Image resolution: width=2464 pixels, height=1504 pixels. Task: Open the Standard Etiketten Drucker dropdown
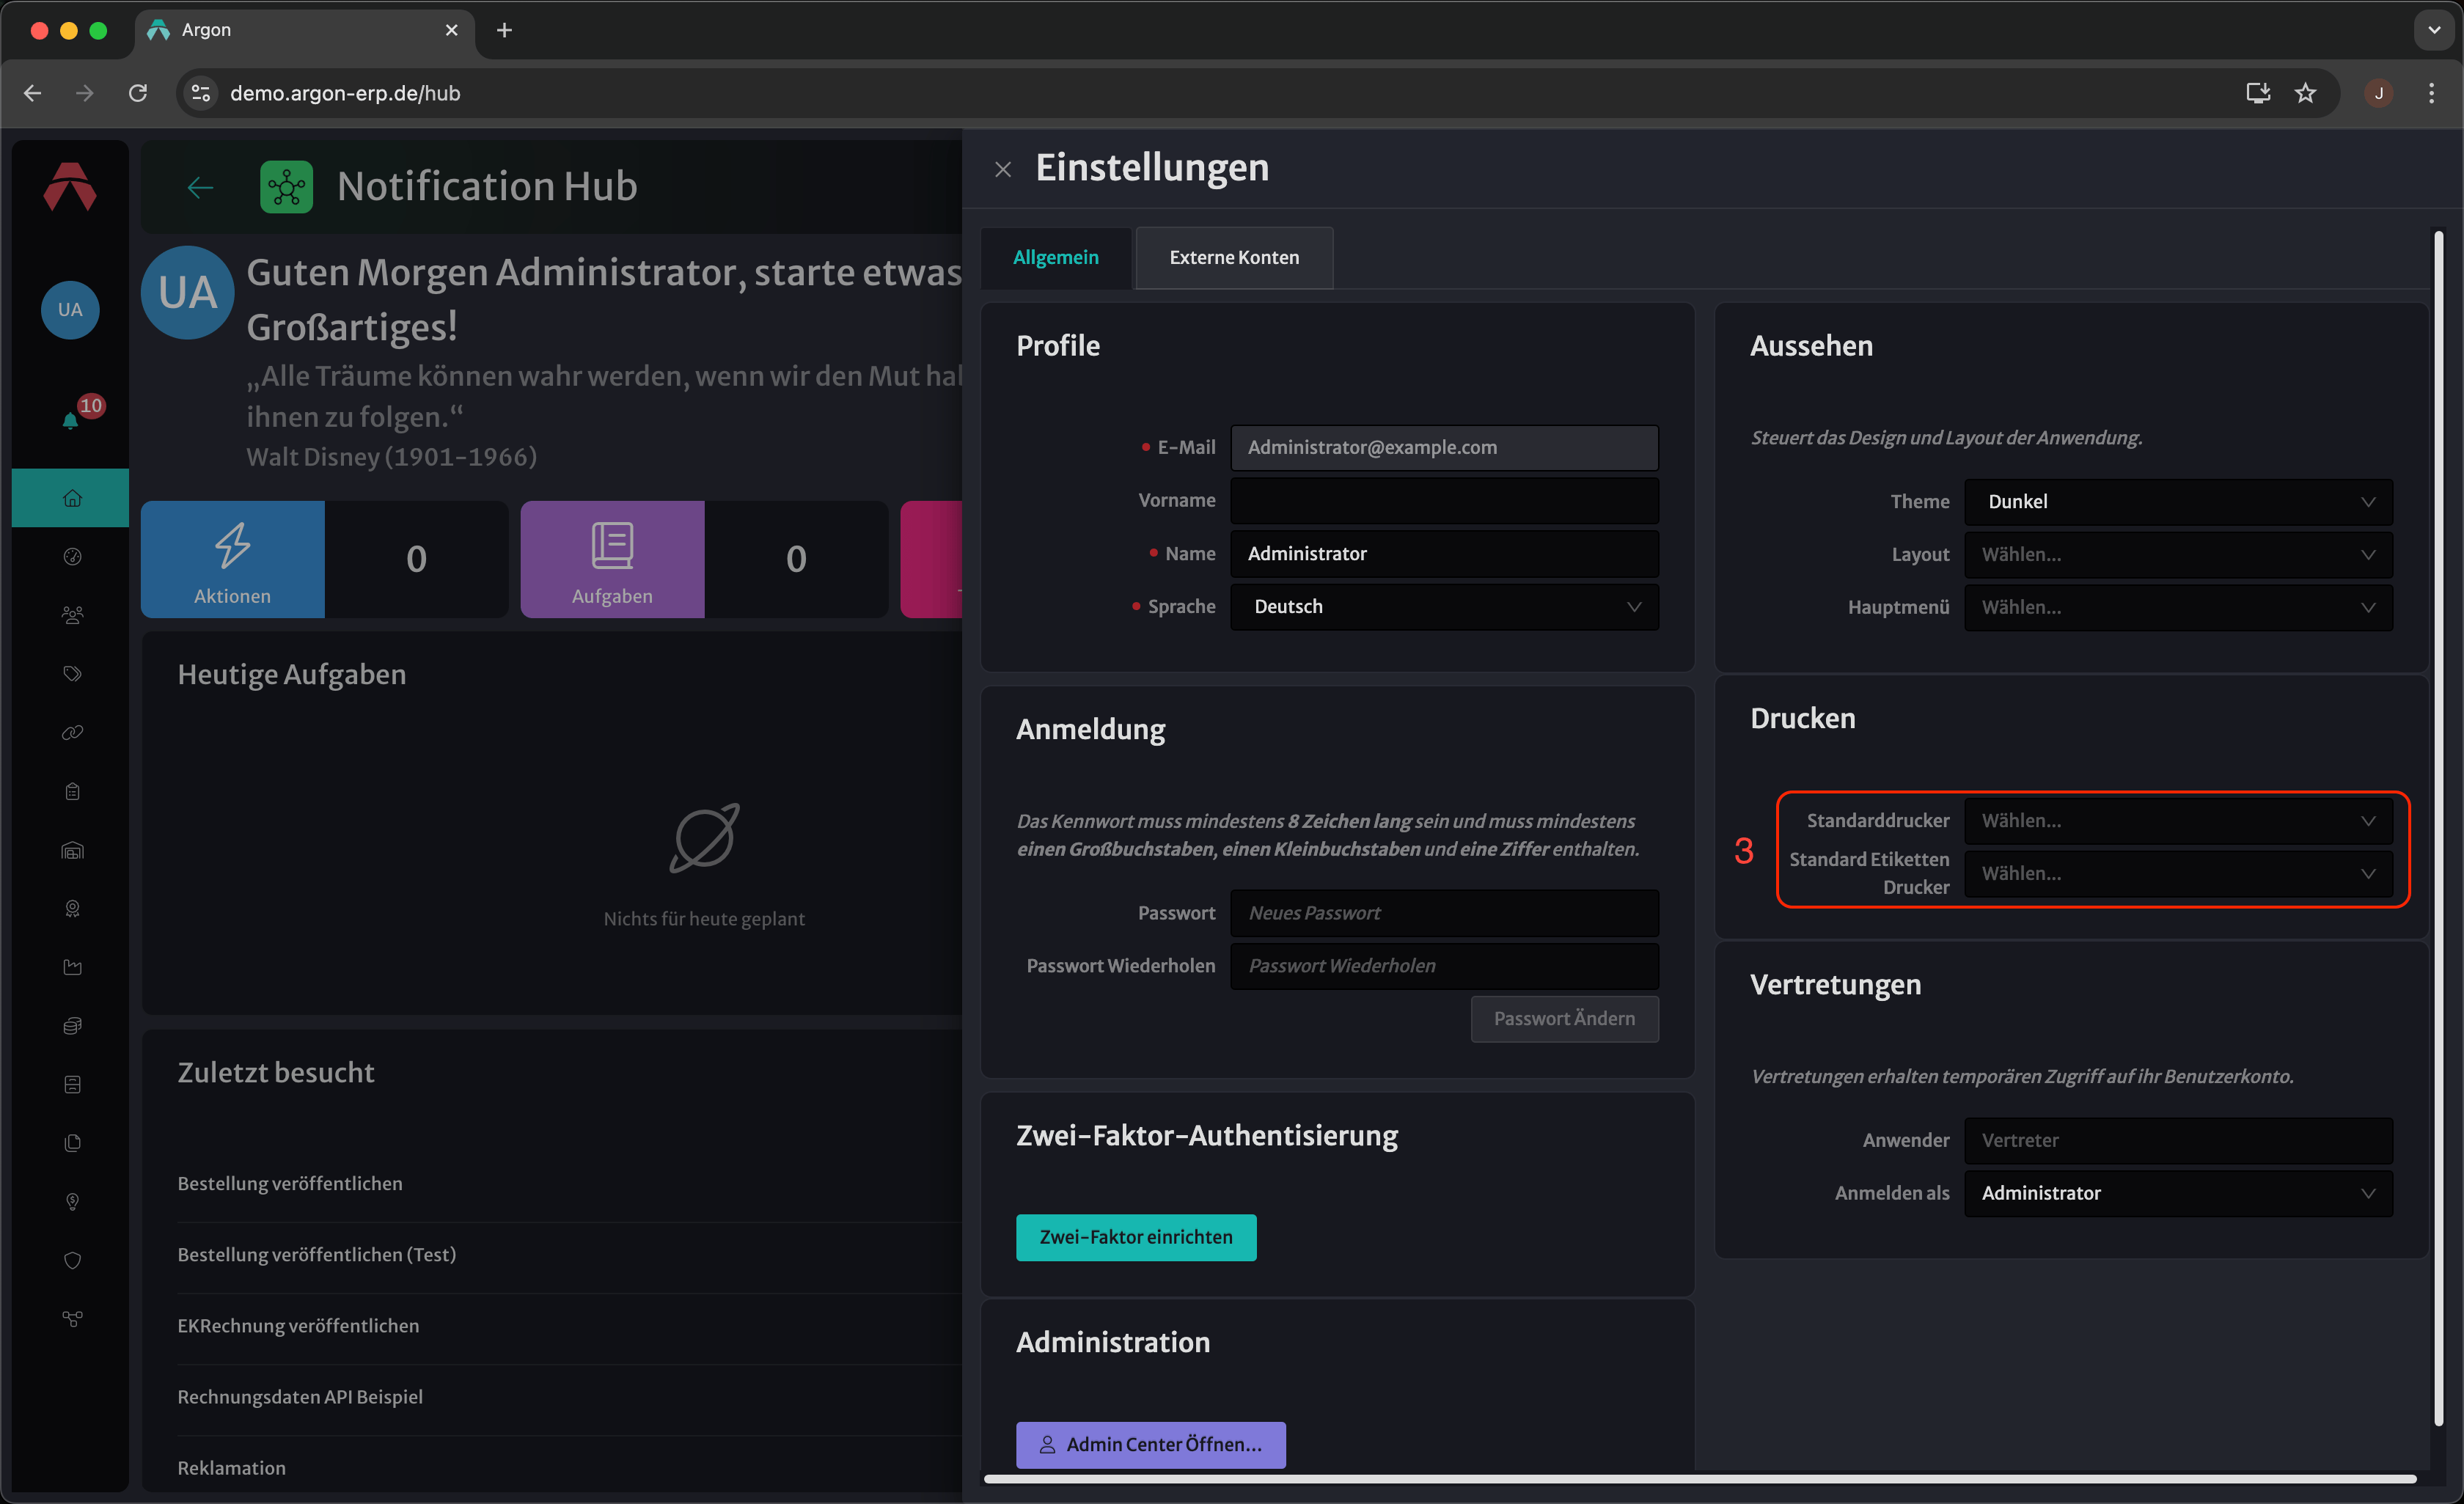[x=2178, y=874]
